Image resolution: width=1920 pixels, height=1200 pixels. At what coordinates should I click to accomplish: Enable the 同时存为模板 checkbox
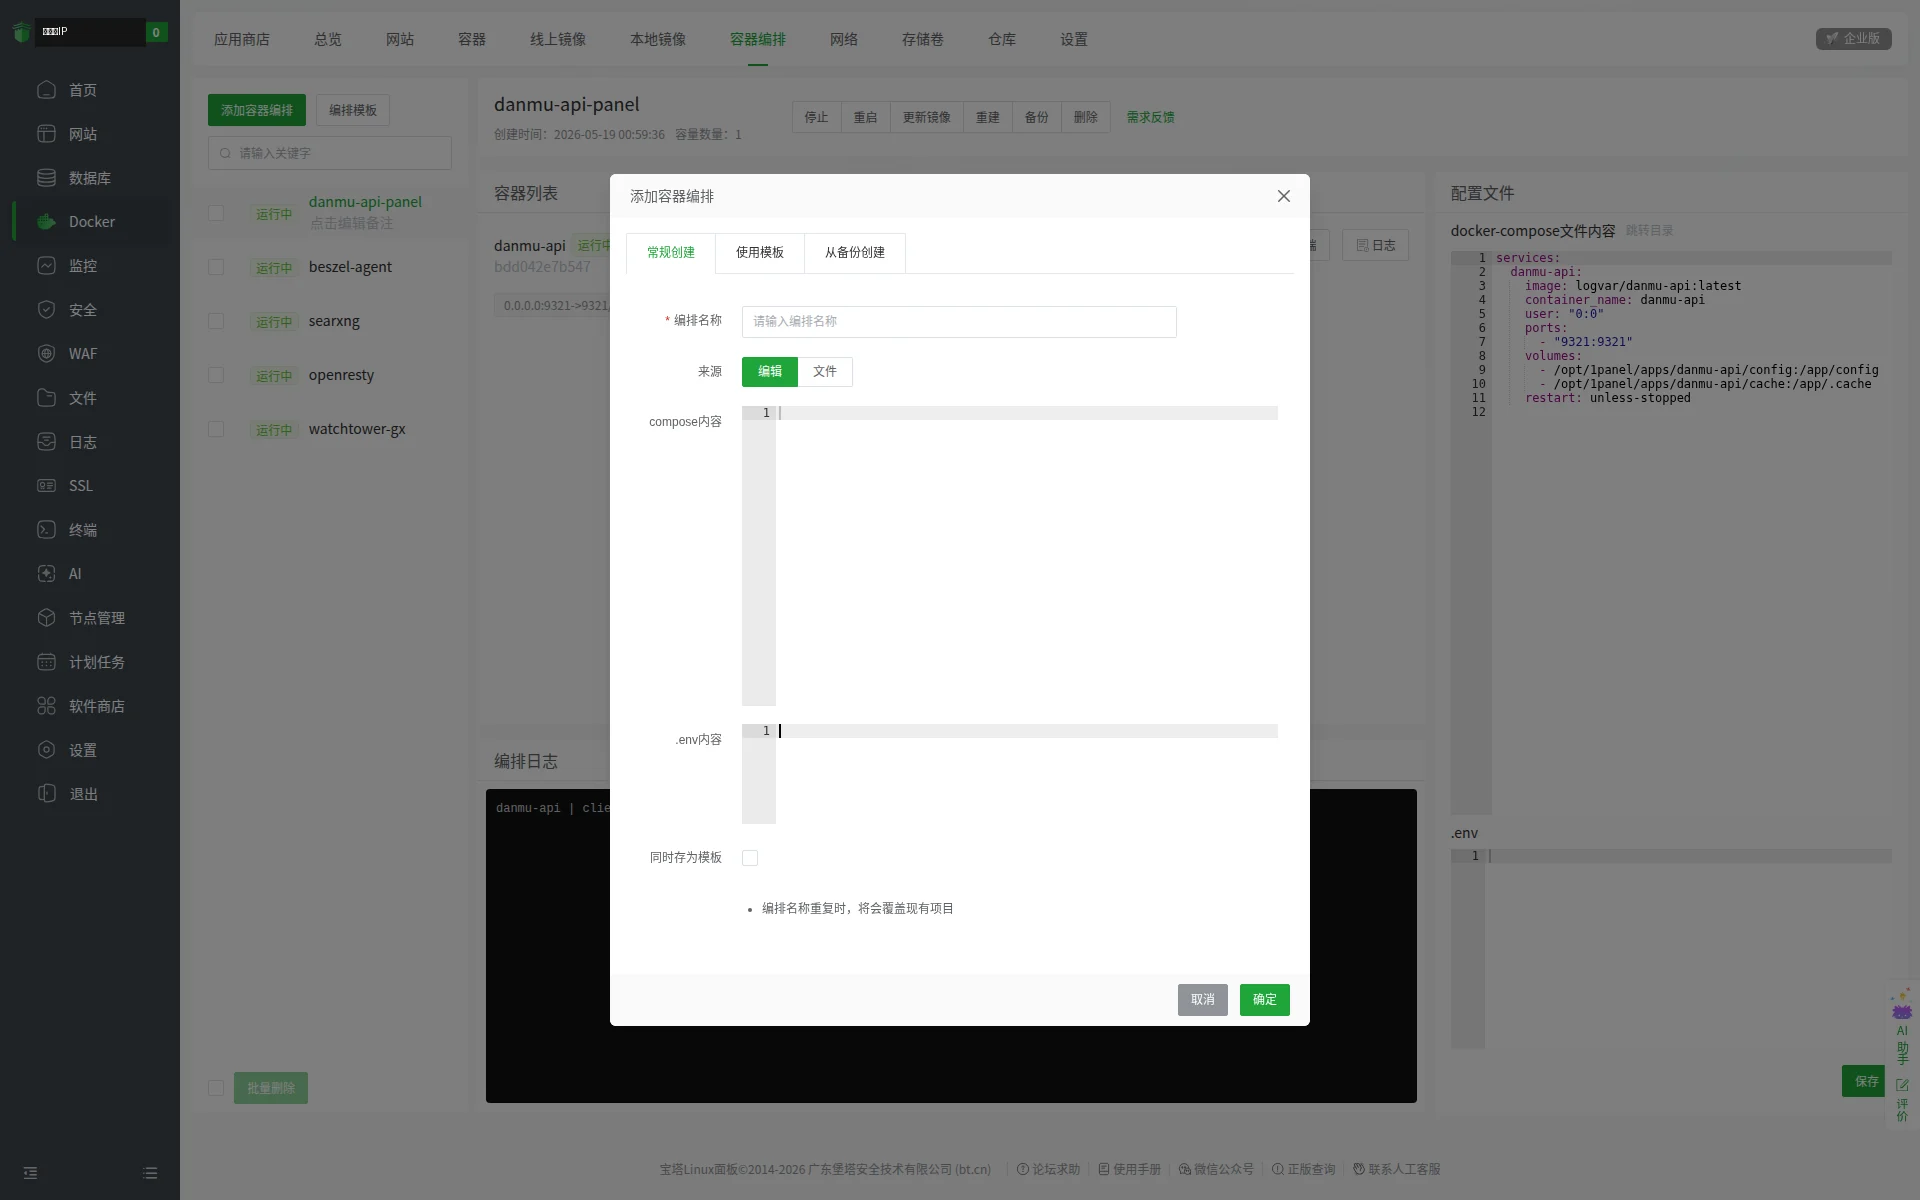pyautogui.click(x=750, y=858)
